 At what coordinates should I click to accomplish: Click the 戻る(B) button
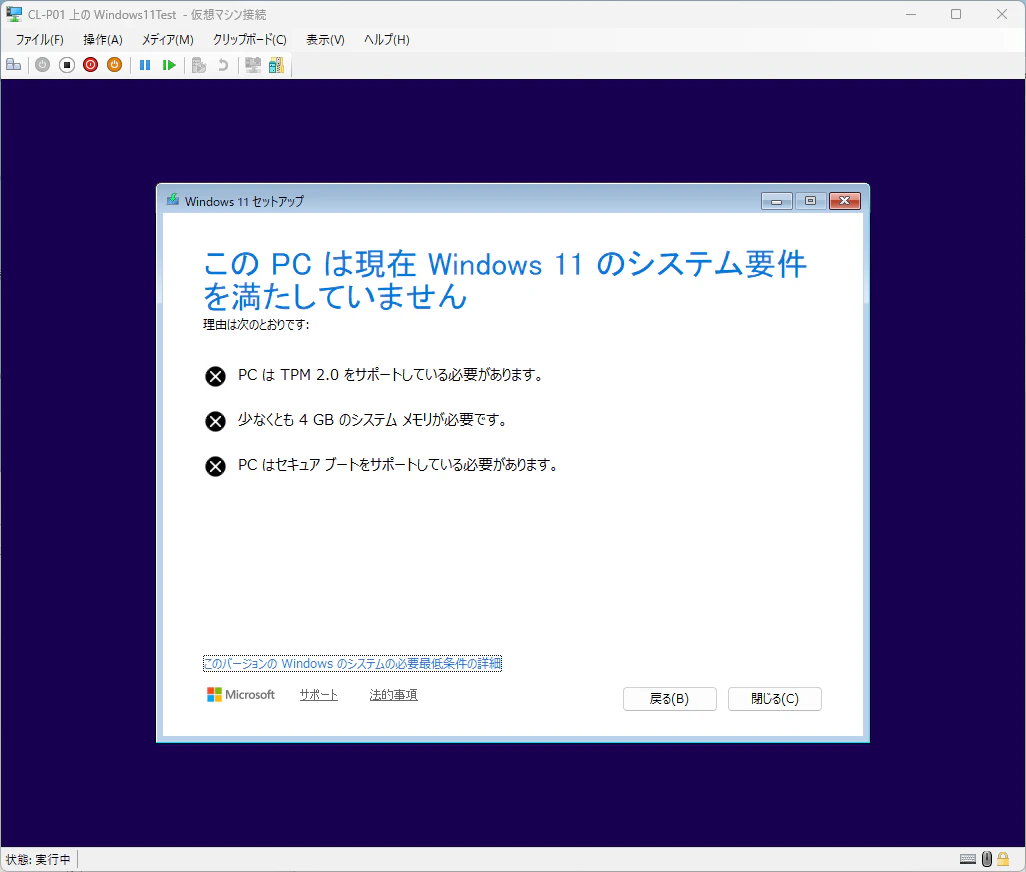[x=669, y=699]
